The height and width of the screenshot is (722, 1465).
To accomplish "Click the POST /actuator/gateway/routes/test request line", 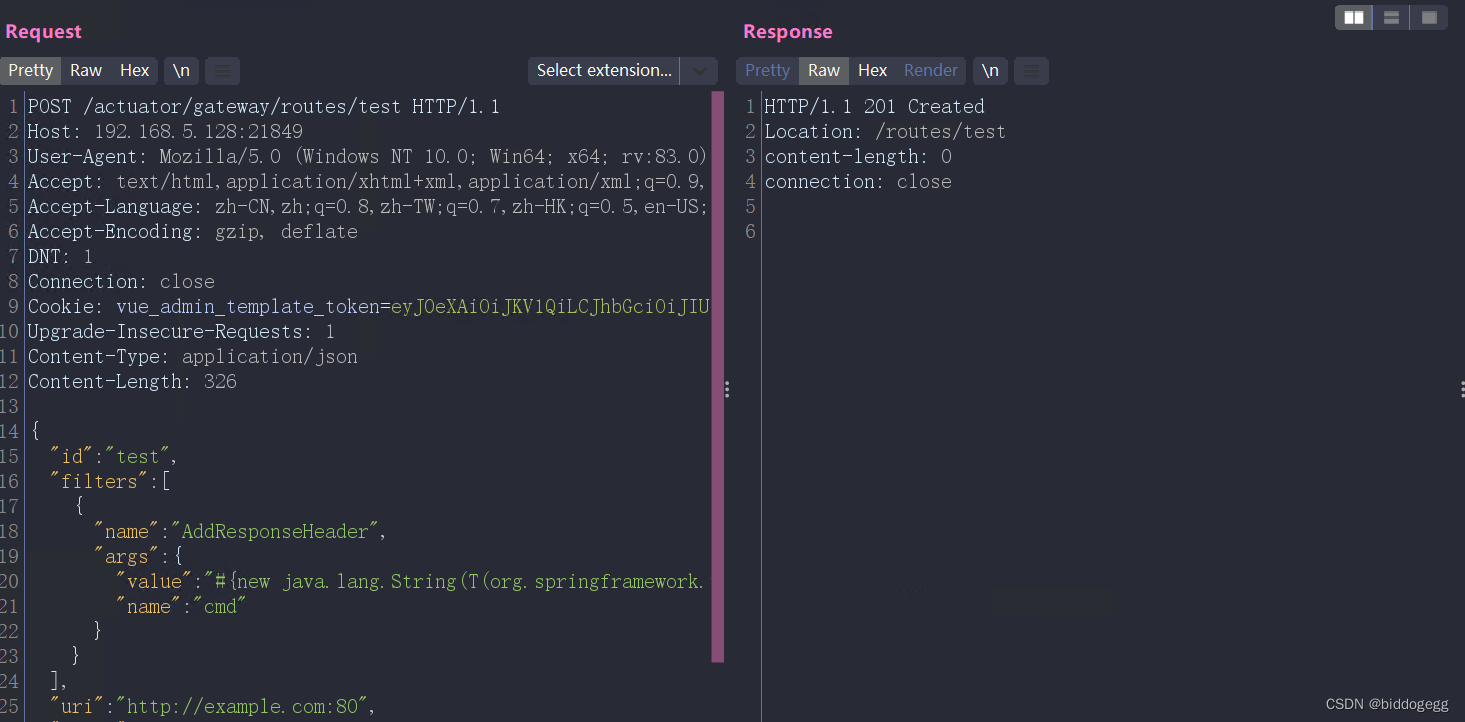I will pos(263,106).
